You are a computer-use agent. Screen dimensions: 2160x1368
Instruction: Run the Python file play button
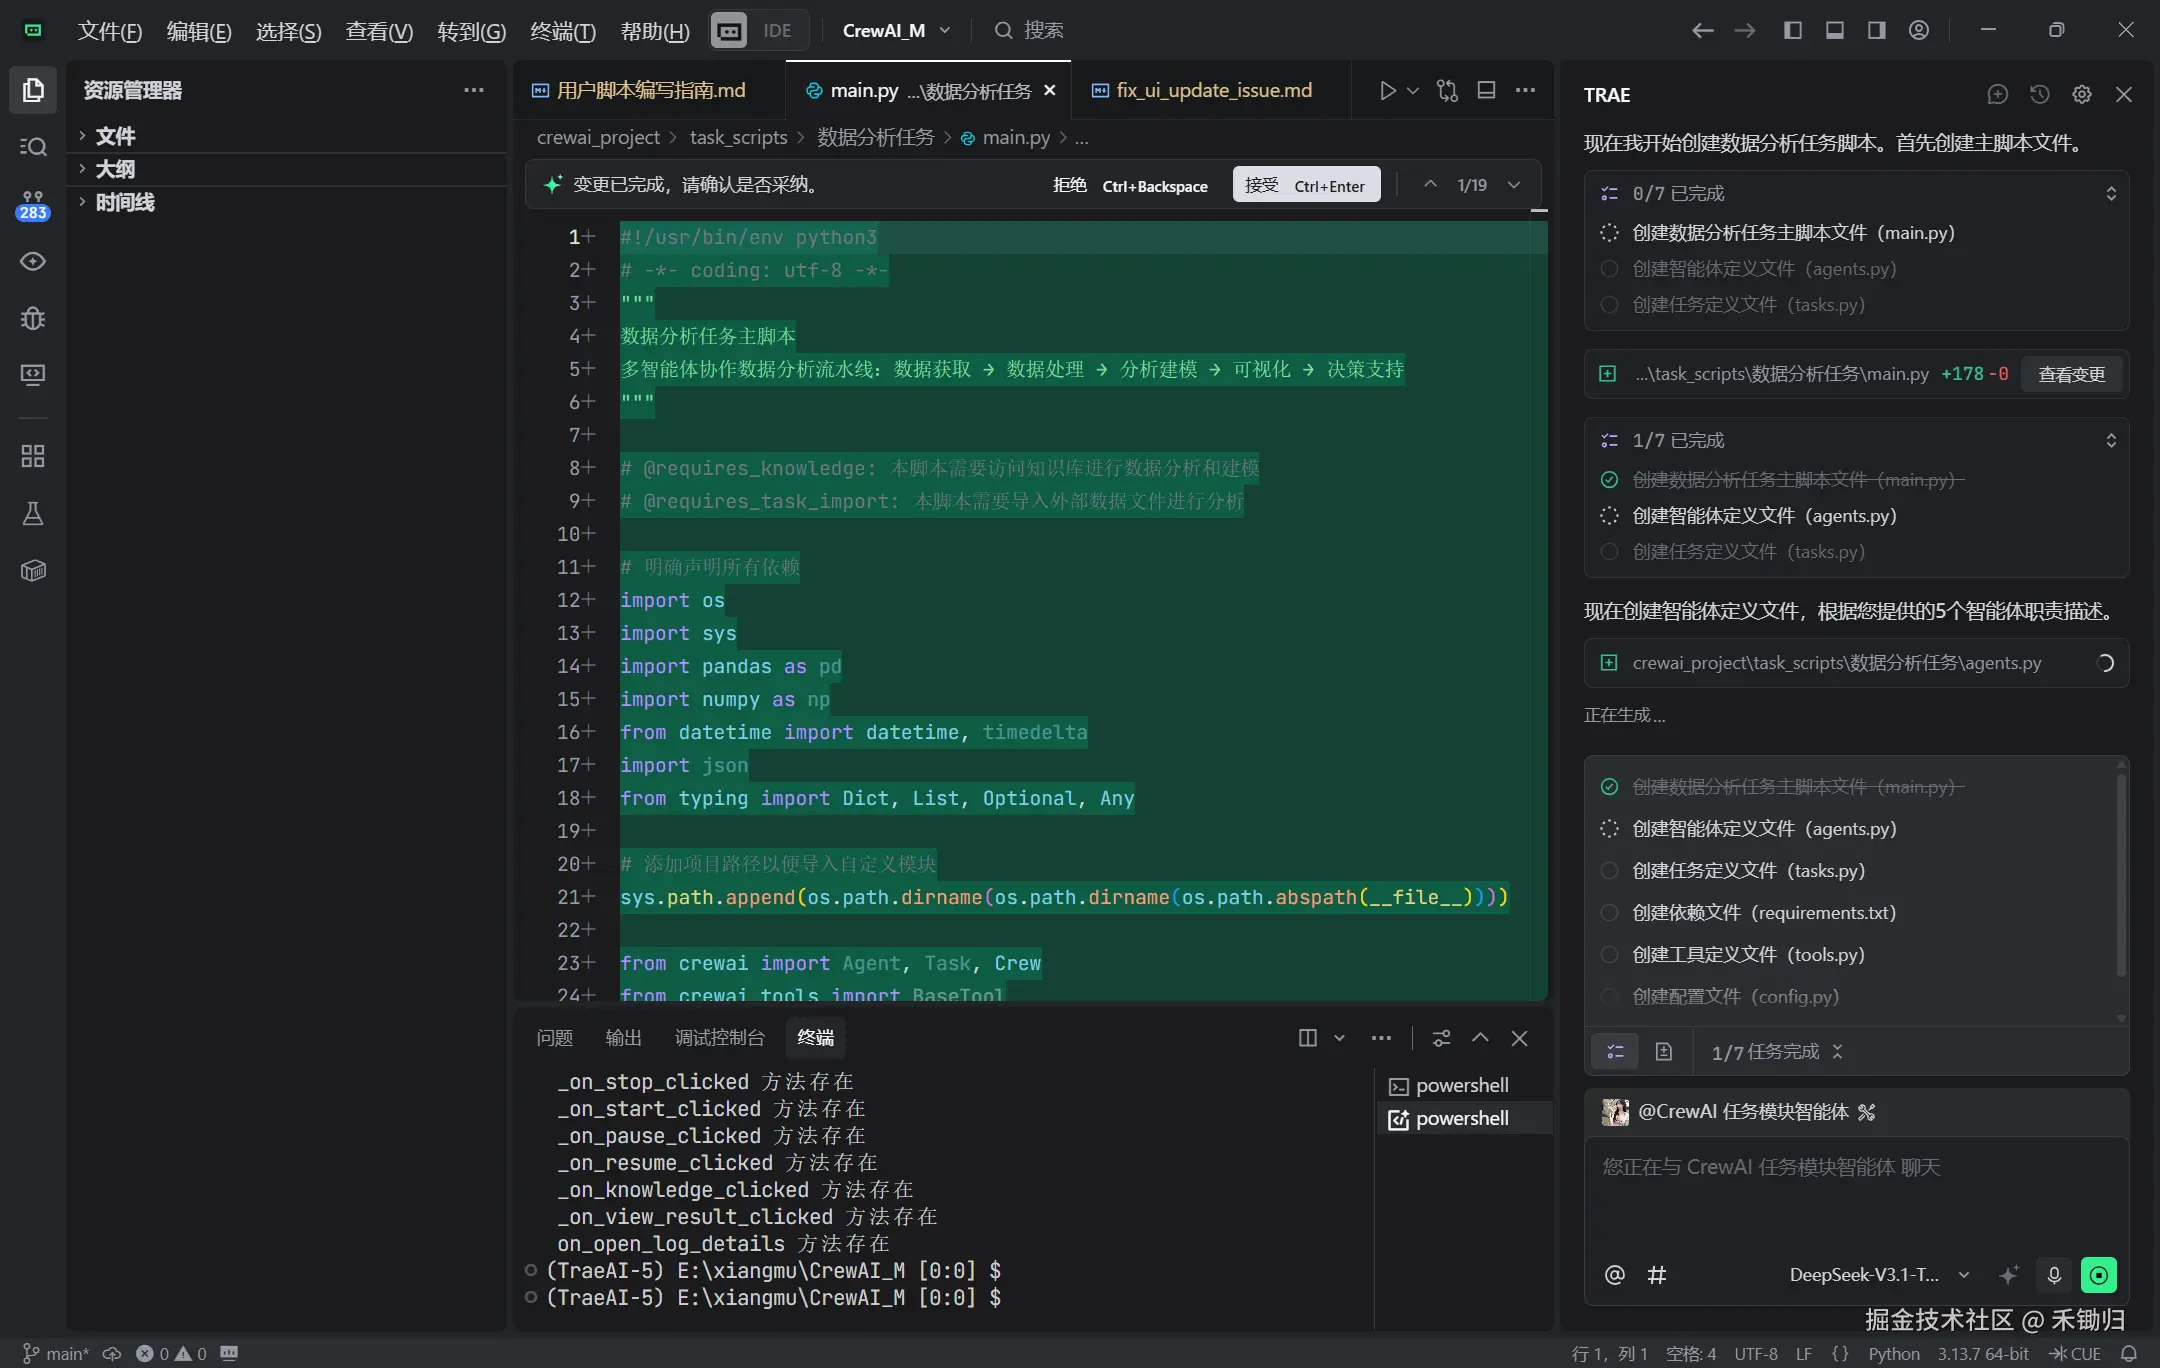1387,91
